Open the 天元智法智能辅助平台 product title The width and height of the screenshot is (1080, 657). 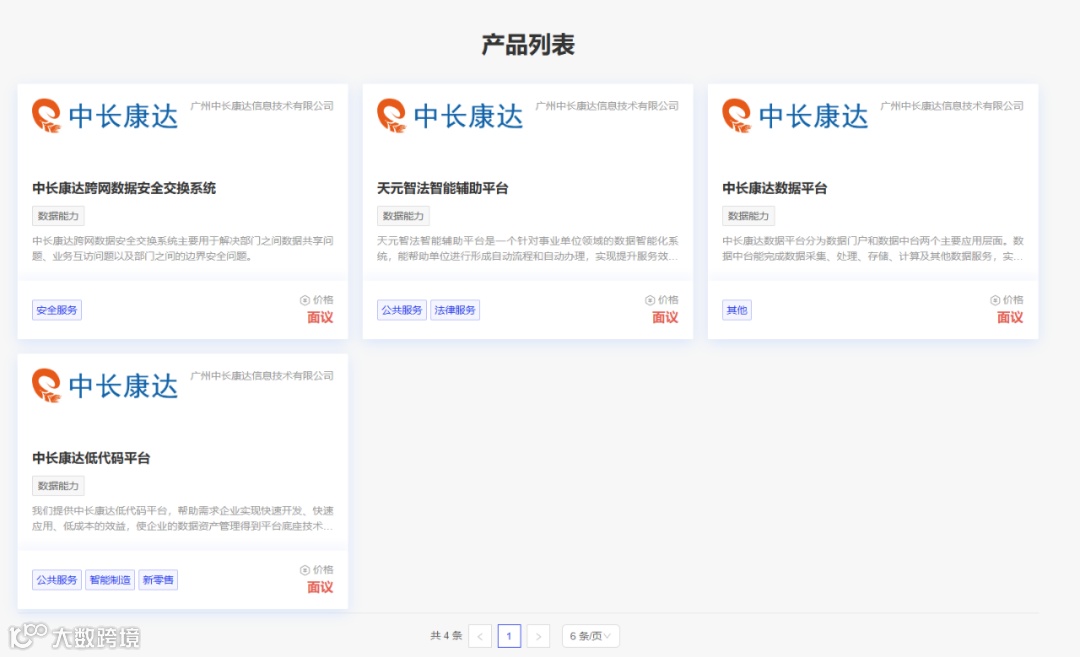442,188
